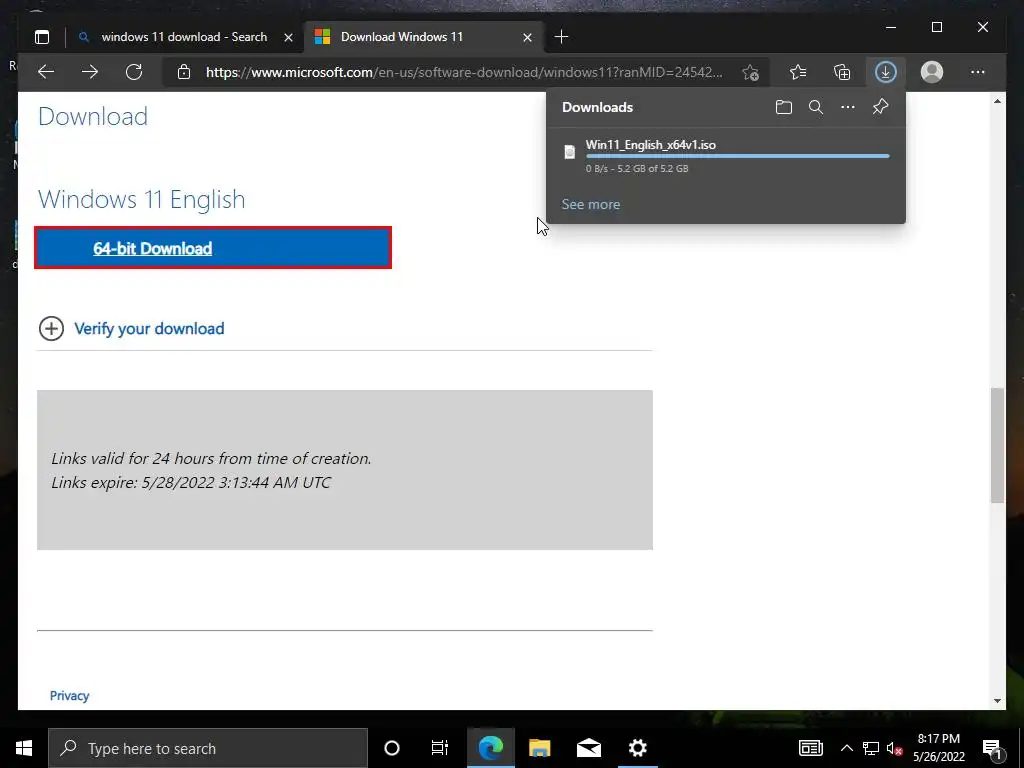Select the Download Windows 11 tab
Viewport: 1024px width, 768px height.
(423, 37)
